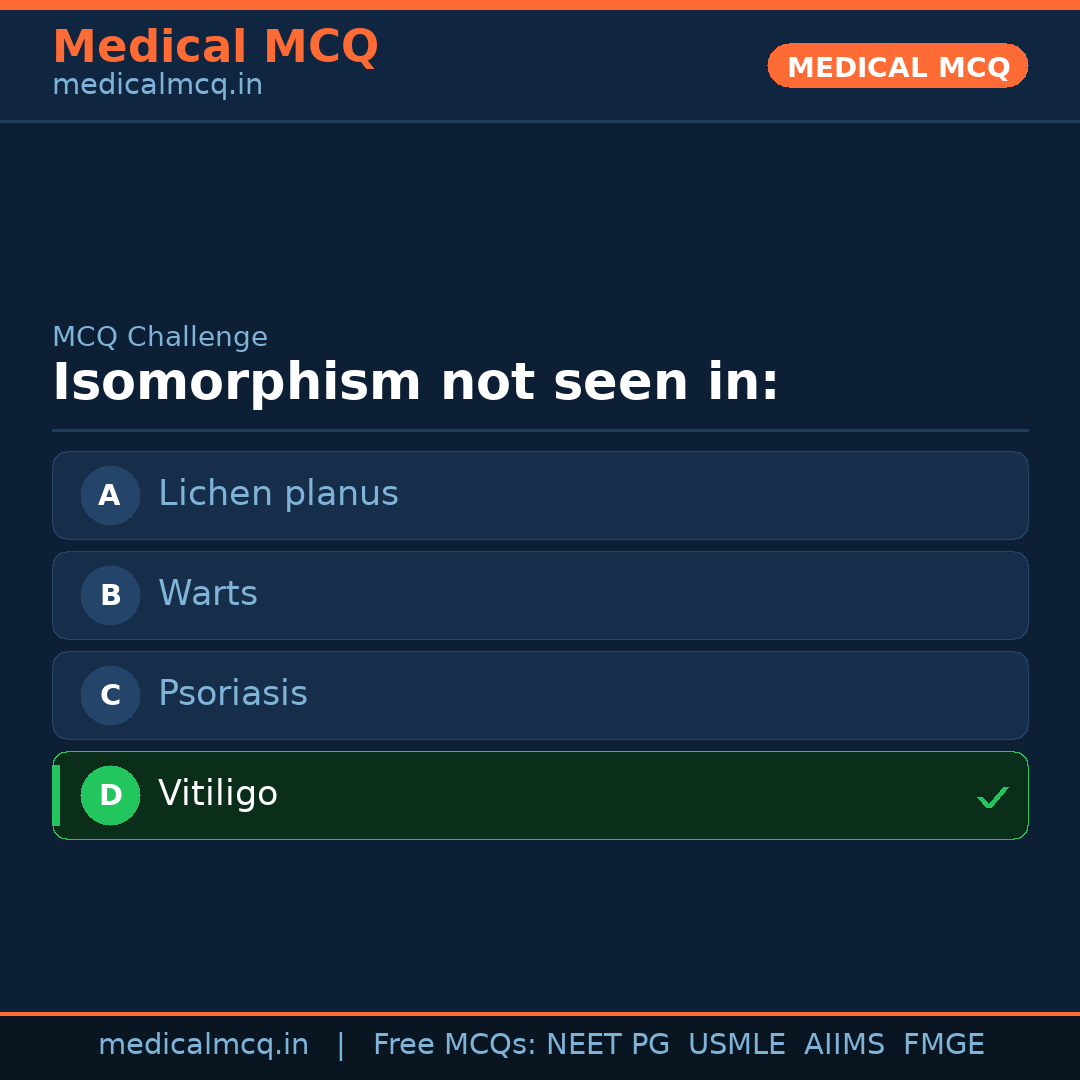This screenshot has height=1080, width=1080.
Task: Choose the Warts answer text
Action: [x=208, y=594]
